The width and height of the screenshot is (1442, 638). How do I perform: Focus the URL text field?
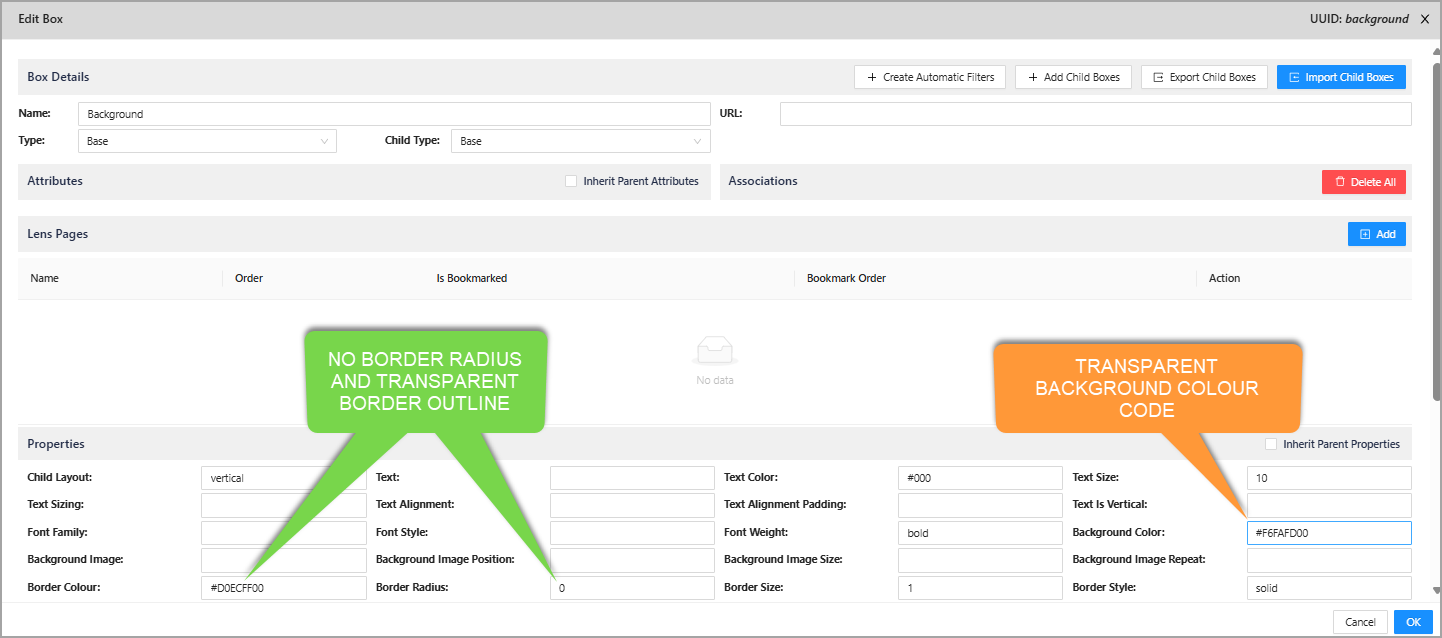pos(1095,114)
